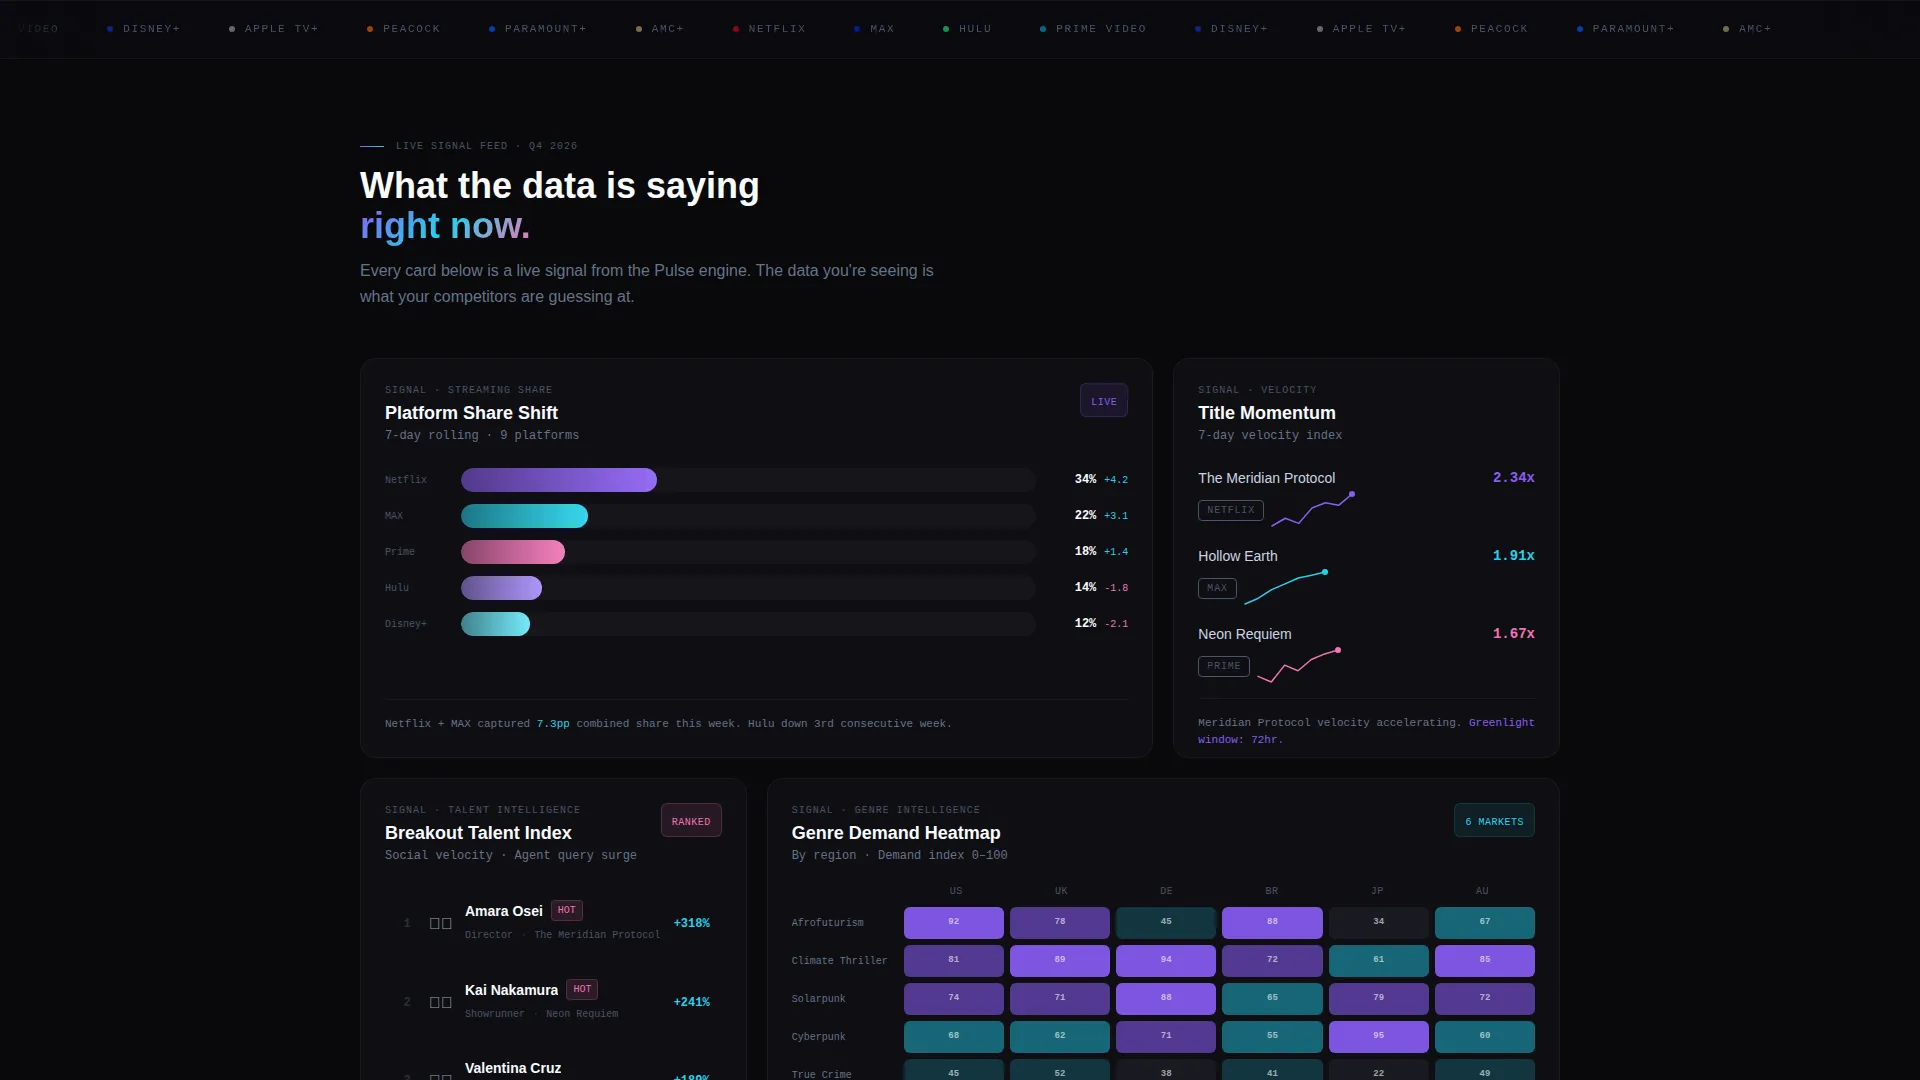Viewport: 1920px width, 1080px height.
Task: Click the Solarpunk JP cell showing 79
Action: click(x=1379, y=999)
